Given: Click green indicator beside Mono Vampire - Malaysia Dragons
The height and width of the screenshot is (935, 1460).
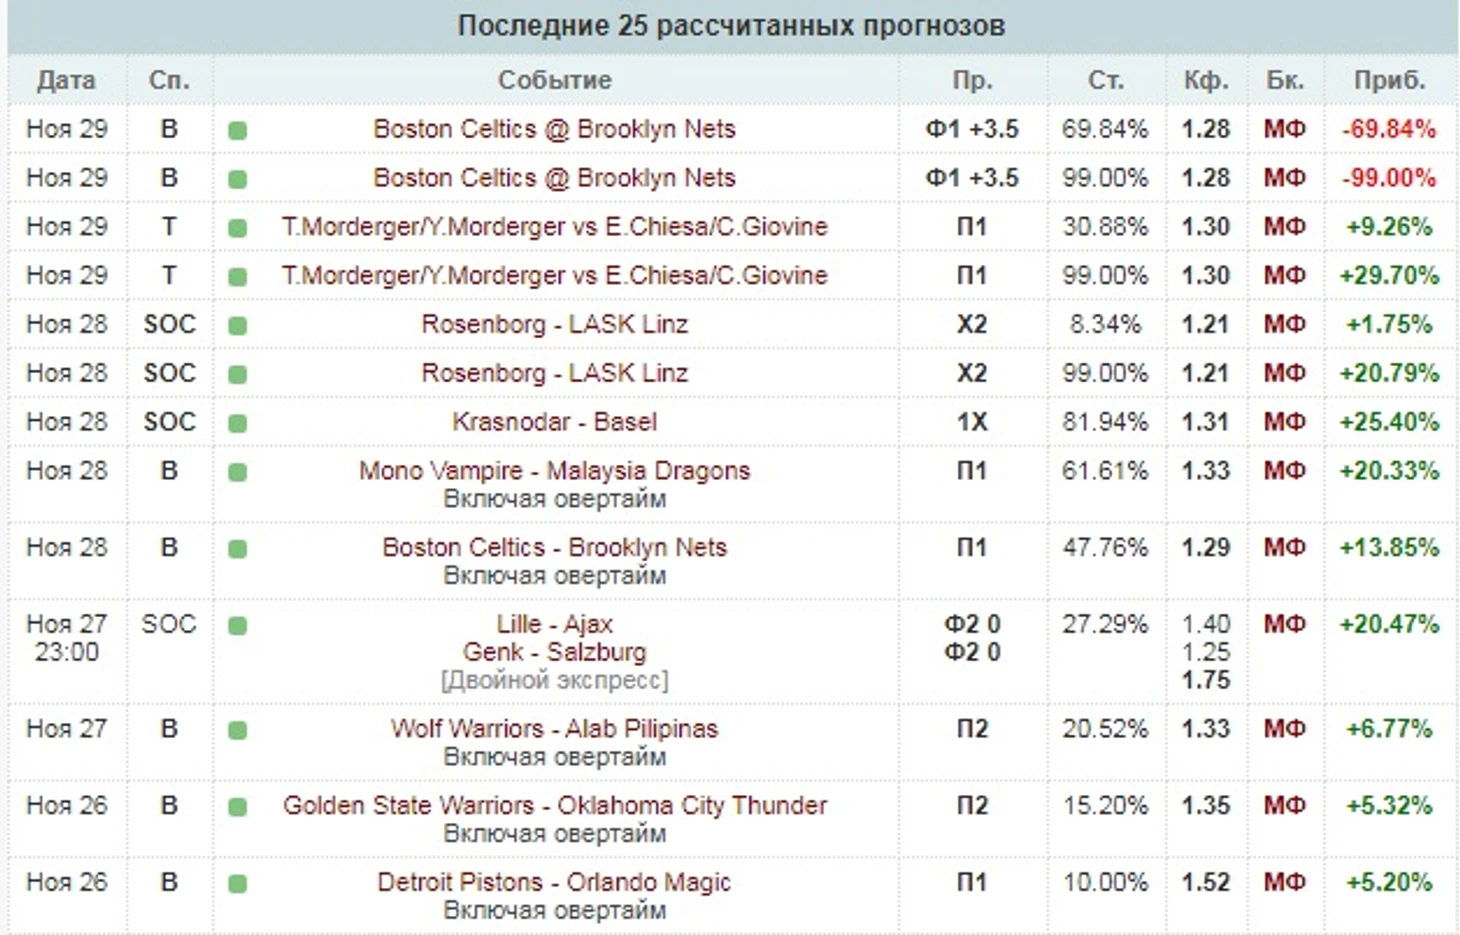Looking at the screenshot, I should pos(237,472).
